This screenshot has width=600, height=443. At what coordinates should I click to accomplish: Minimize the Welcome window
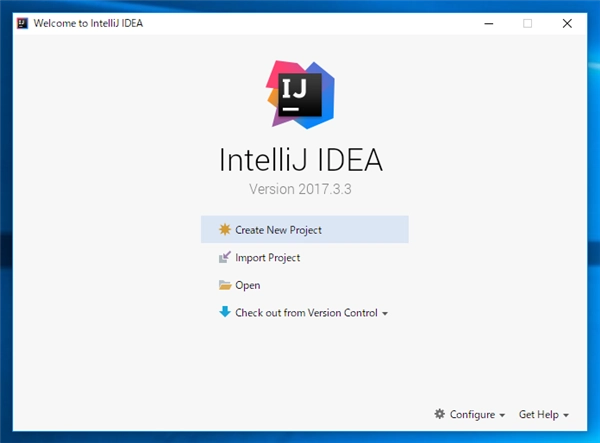click(x=489, y=24)
